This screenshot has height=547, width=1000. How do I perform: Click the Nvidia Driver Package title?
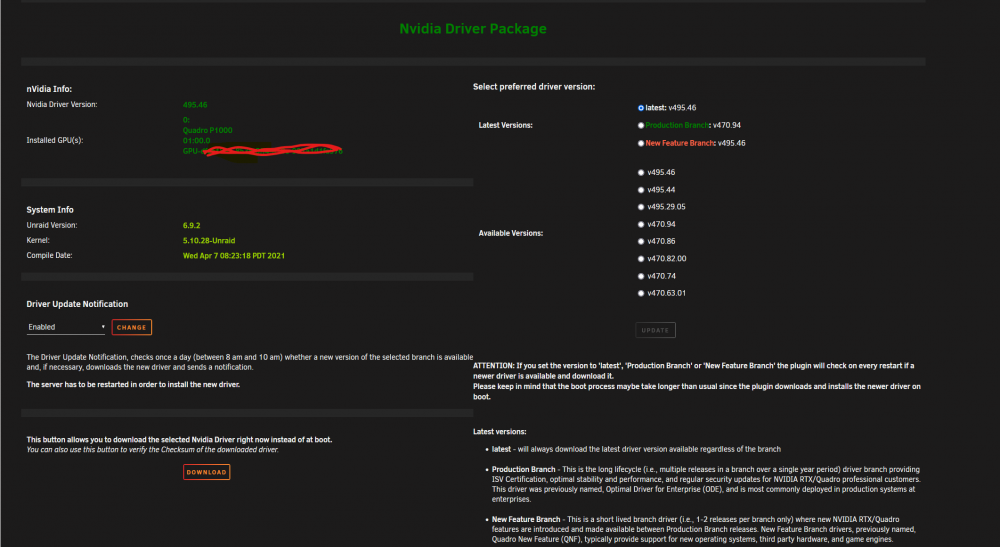tap(473, 29)
